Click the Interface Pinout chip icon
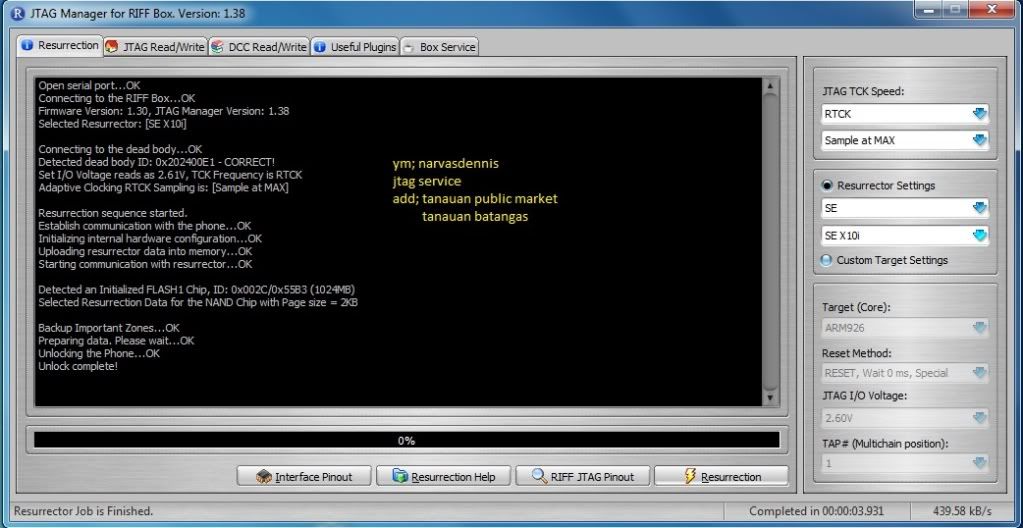 click(x=264, y=476)
